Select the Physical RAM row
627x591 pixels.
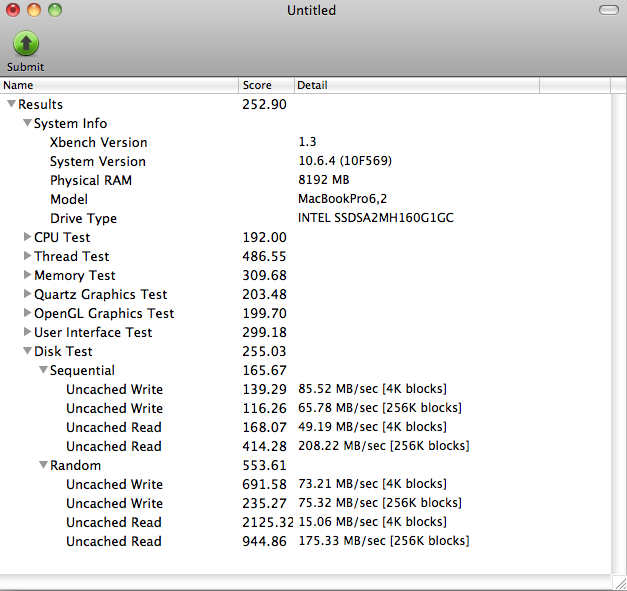[x=306, y=180]
